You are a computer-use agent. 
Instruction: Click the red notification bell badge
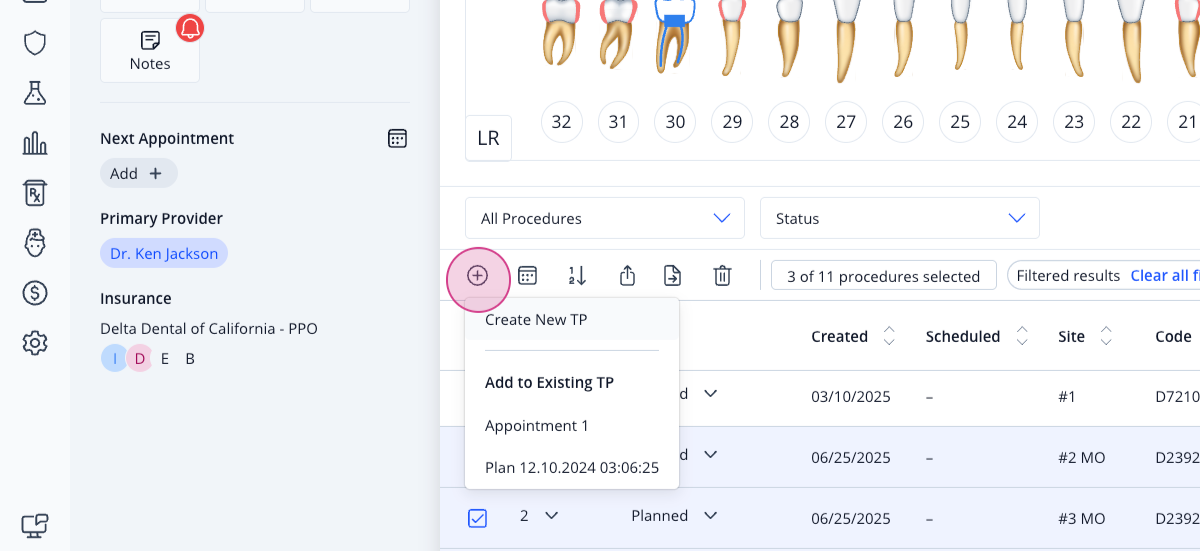click(190, 28)
